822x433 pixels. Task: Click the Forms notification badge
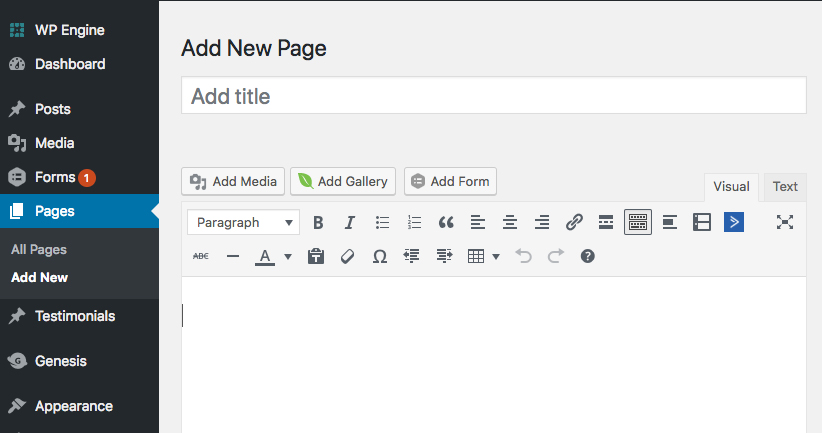click(x=87, y=178)
